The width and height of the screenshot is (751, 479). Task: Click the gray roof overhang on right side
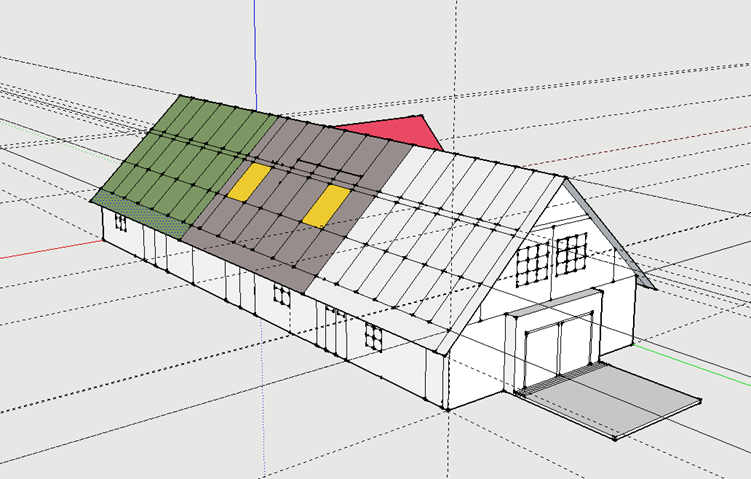pyautogui.click(x=610, y=235)
